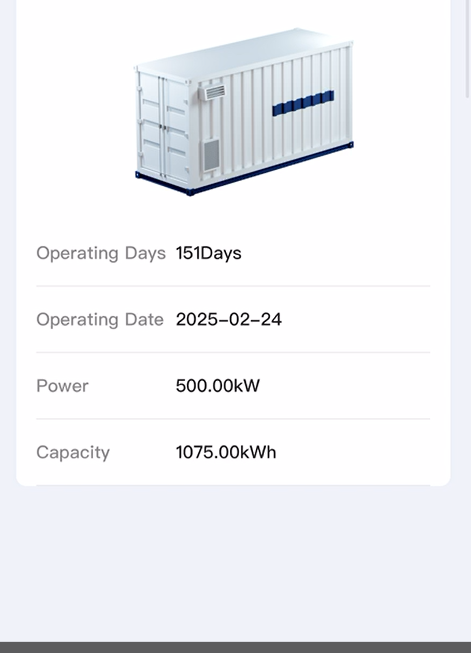
Task: Click the gray ventilation panel on container
Action: tap(211, 155)
